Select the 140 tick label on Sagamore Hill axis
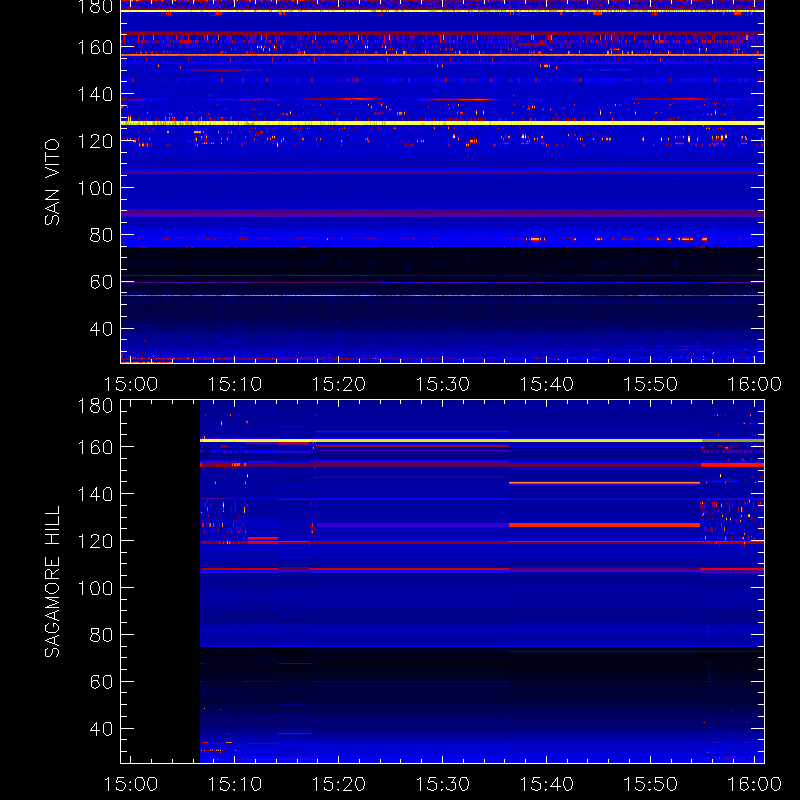This screenshot has height=800, width=800. click(95, 494)
